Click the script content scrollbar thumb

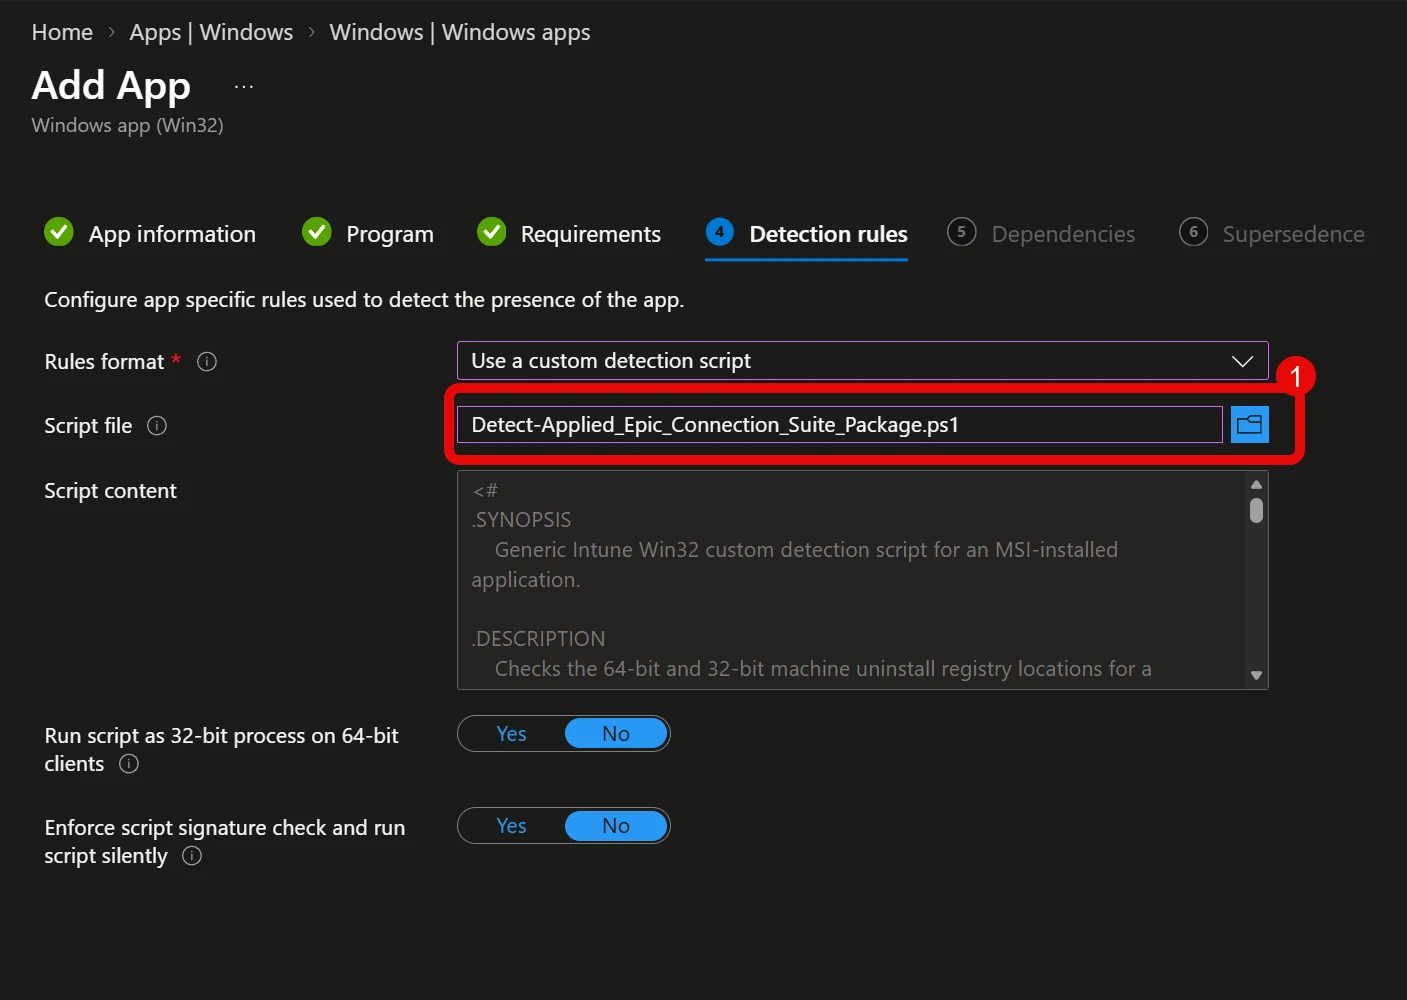1256,511
